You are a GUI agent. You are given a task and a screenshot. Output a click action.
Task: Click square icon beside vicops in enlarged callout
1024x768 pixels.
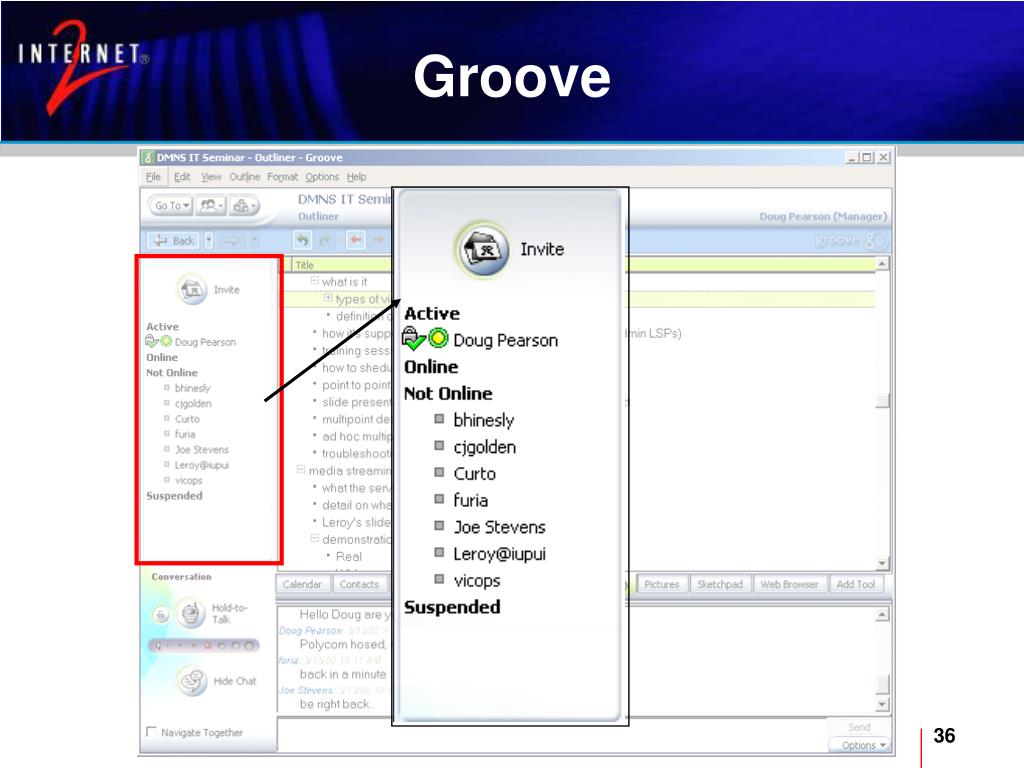coord(440,579)
